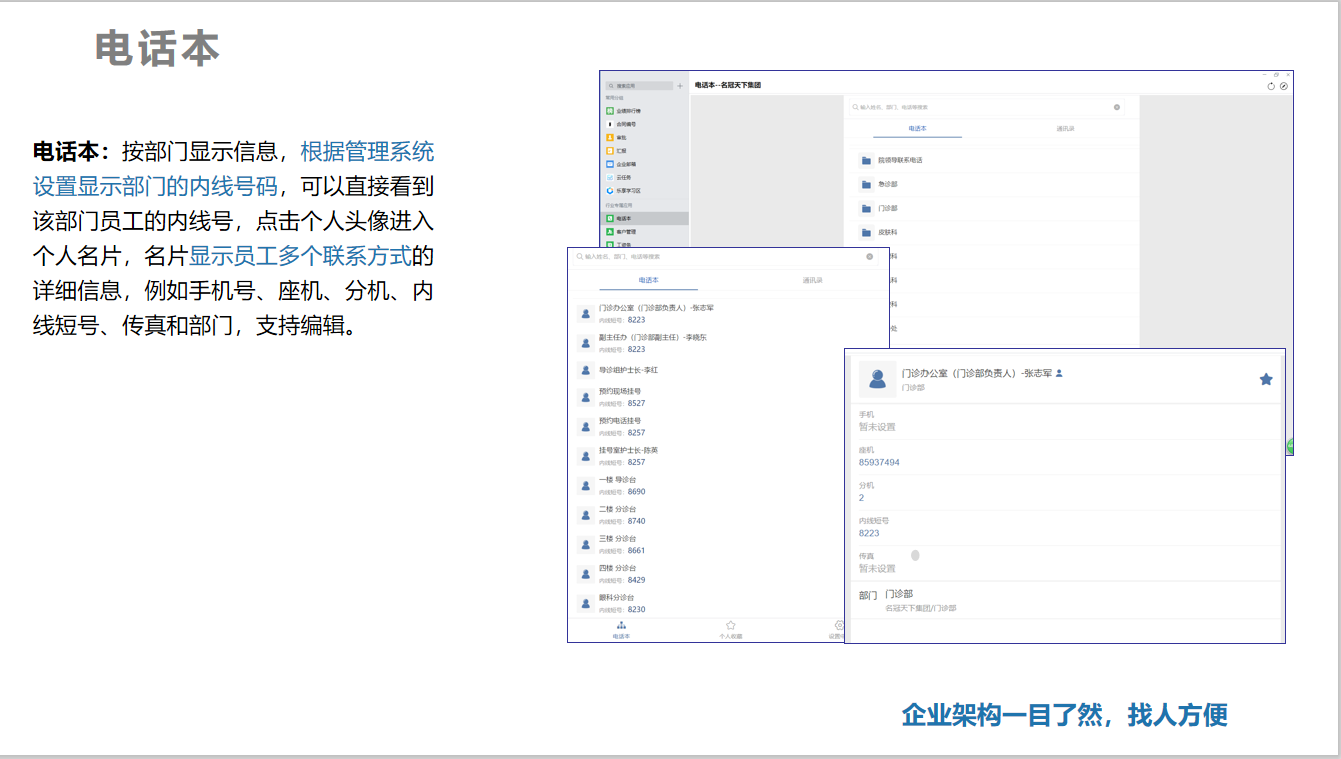
Task: Open the 院领导联系电话 folder icon
Action: pyautogui.click(x=866, y=160)
